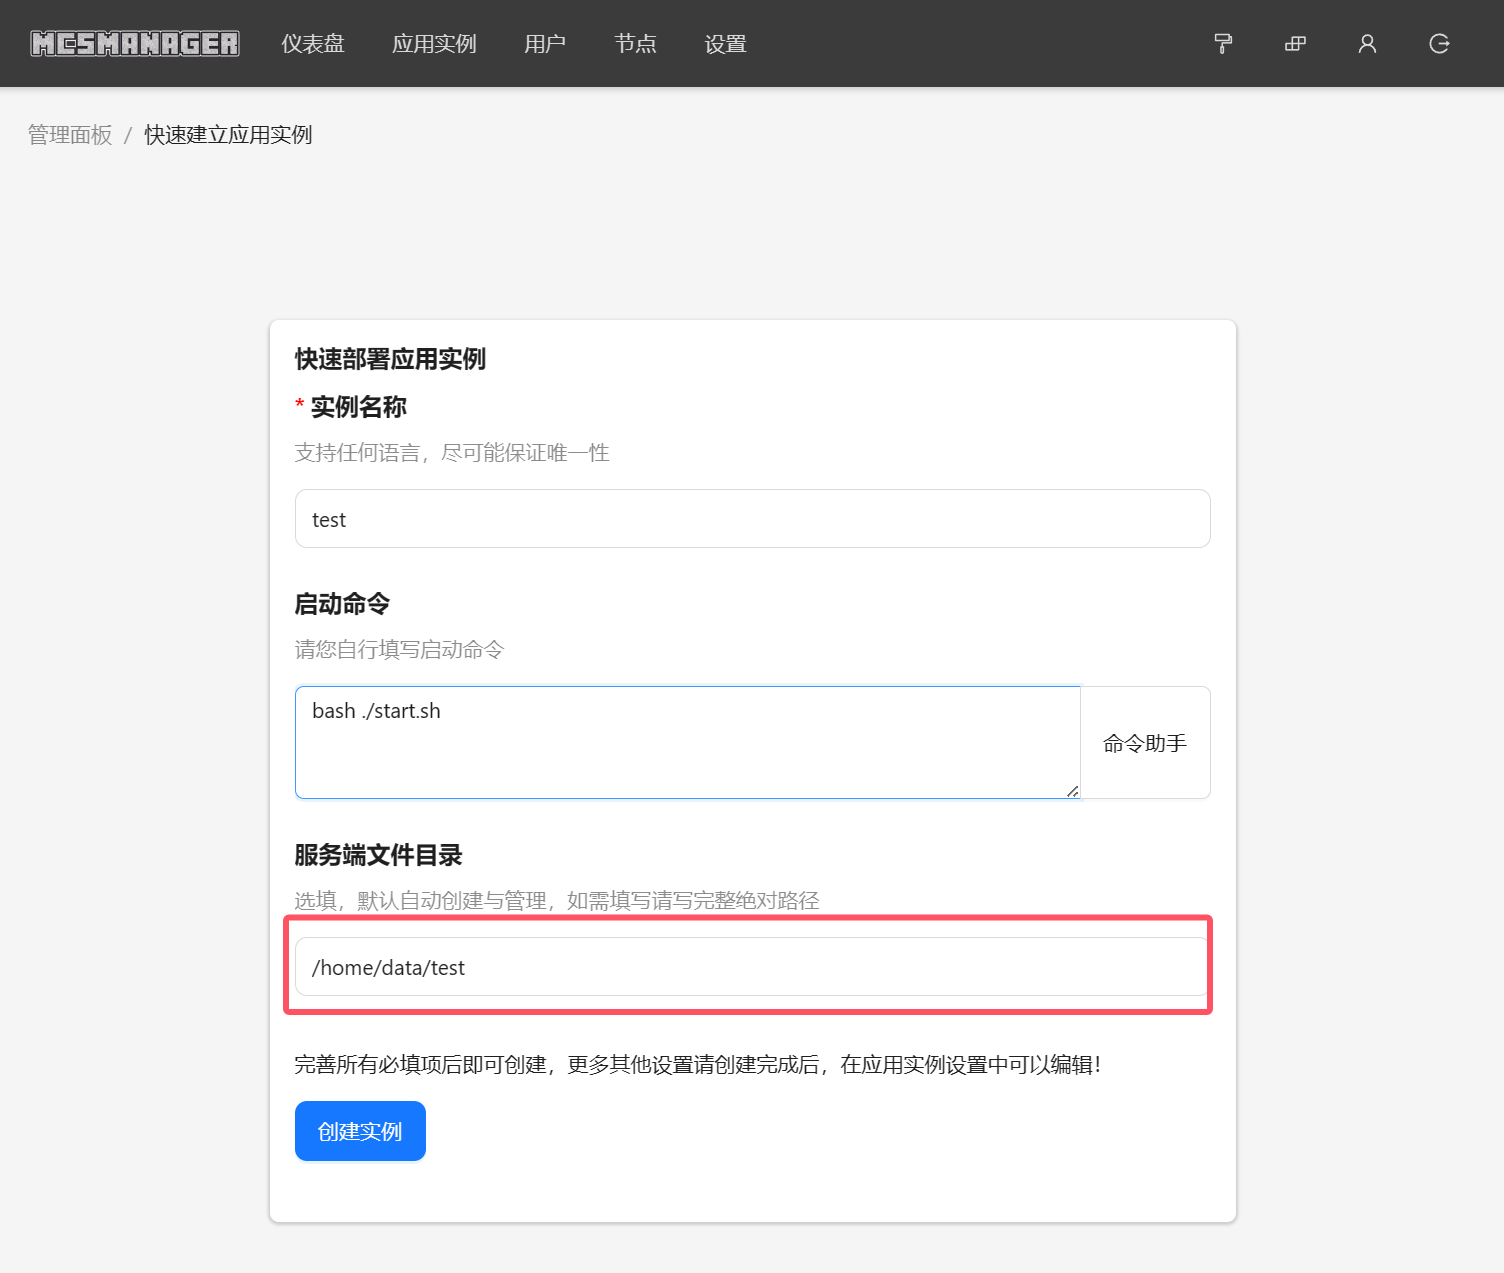Focus the 实例名称 input containing test
This screenshot has height=1273, width=1504.
(753, 519)
